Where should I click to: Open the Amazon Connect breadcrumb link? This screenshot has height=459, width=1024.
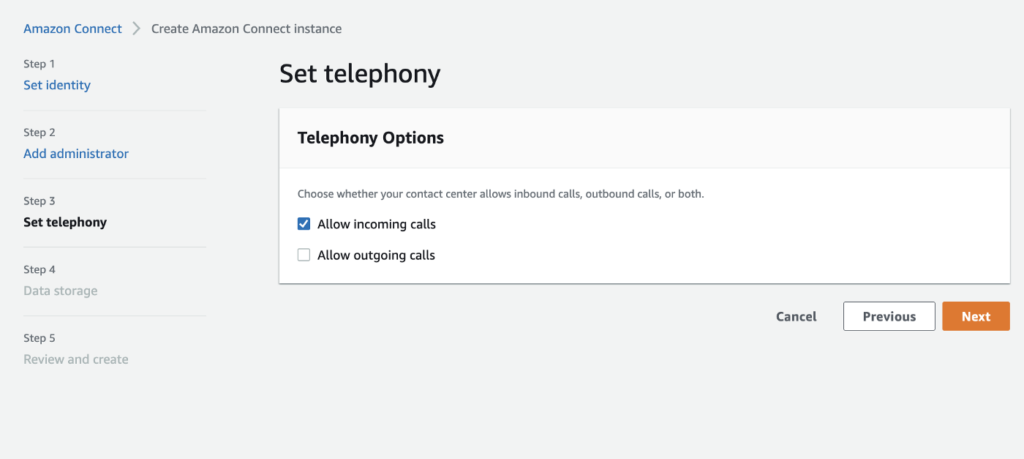(72, 29)
